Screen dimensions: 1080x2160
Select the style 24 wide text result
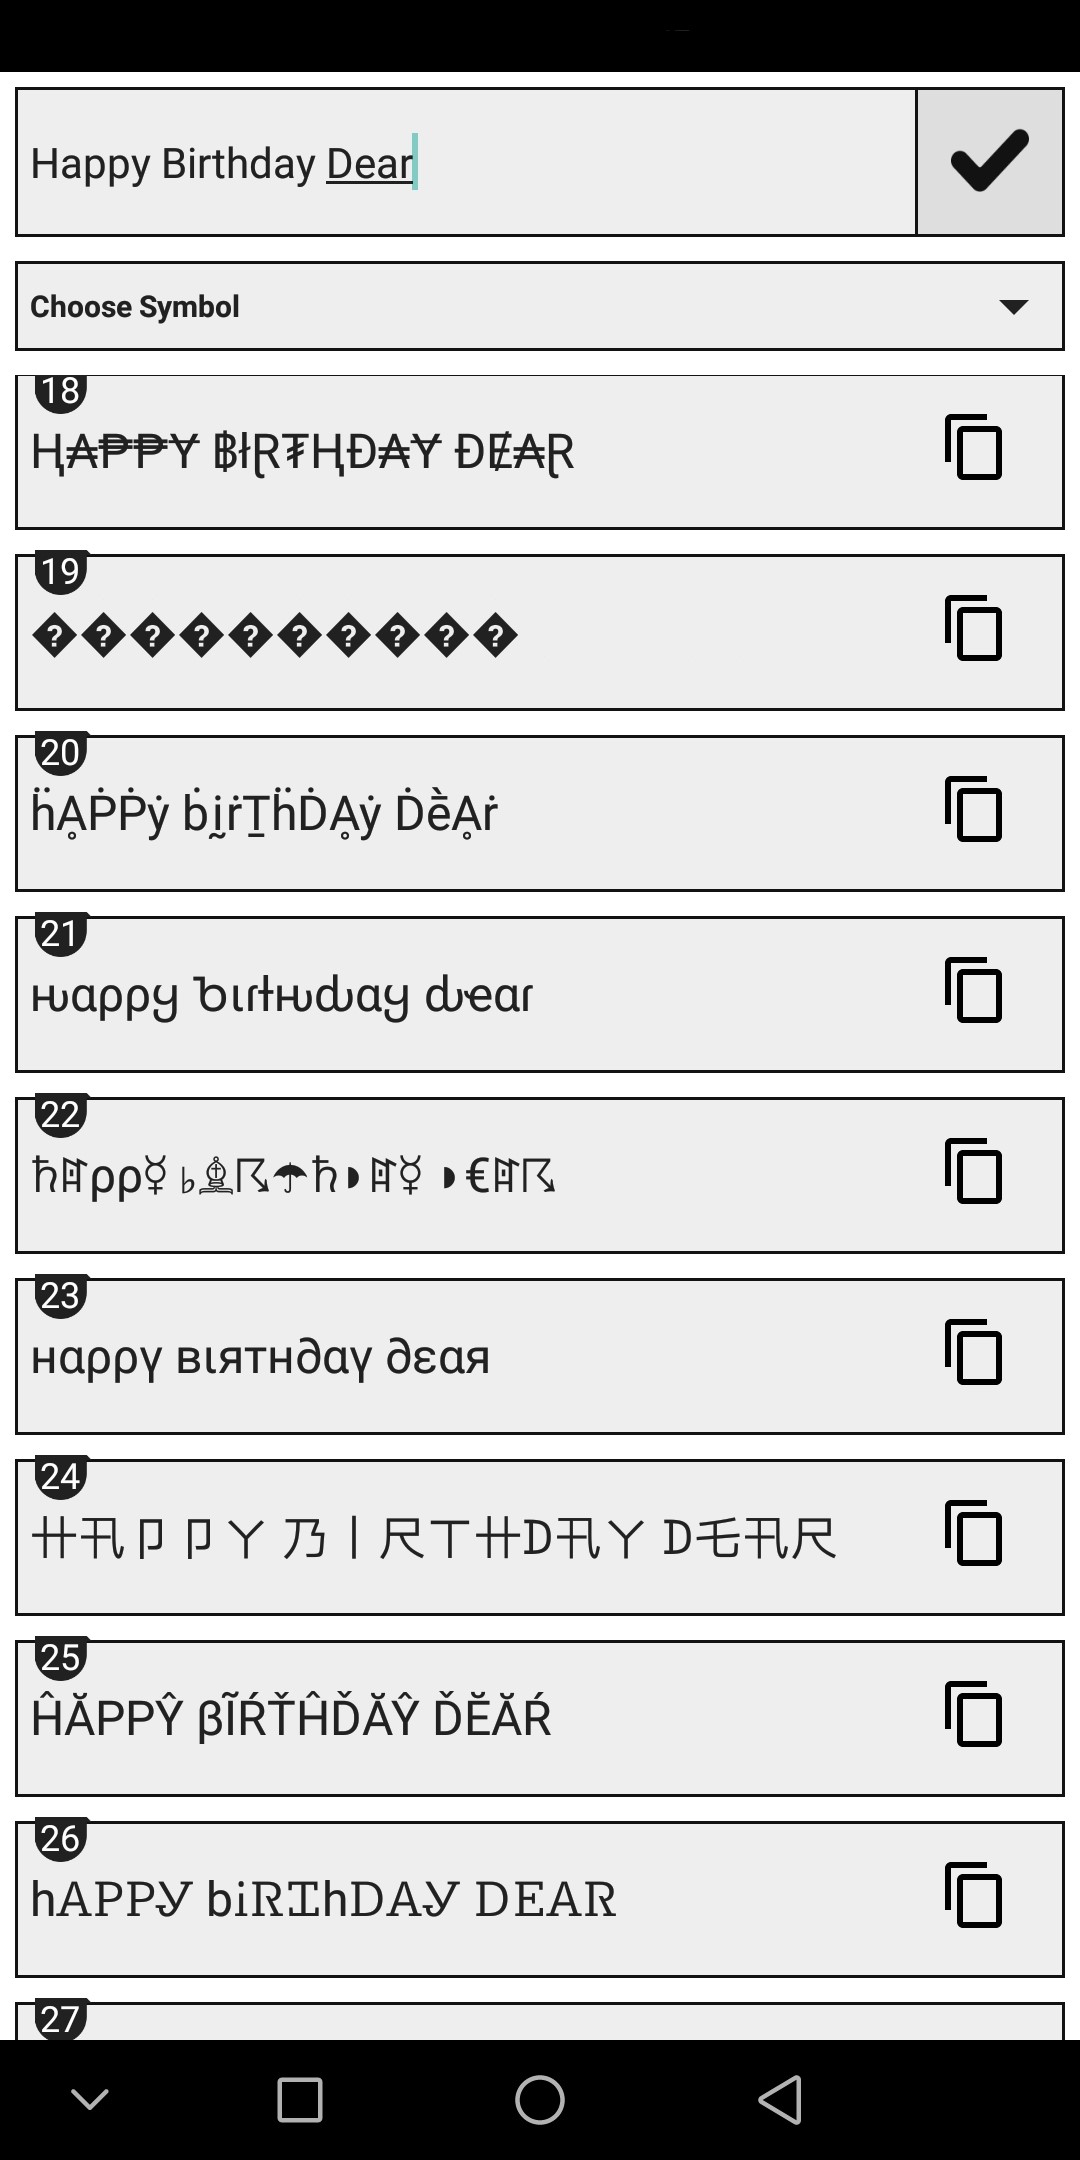pyautogui.click(x=433, y=1538)
